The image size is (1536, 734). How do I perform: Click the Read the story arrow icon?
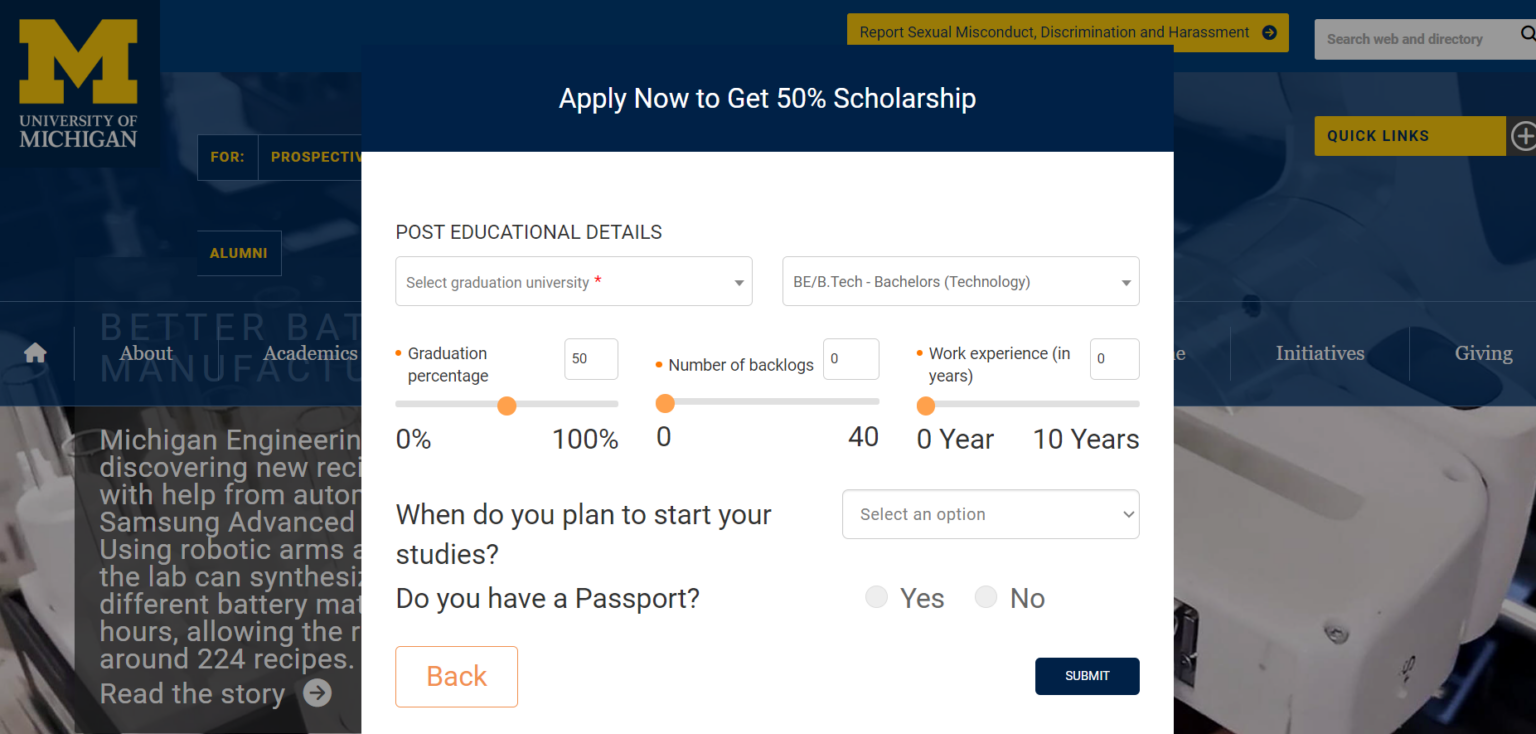(317, 693)
